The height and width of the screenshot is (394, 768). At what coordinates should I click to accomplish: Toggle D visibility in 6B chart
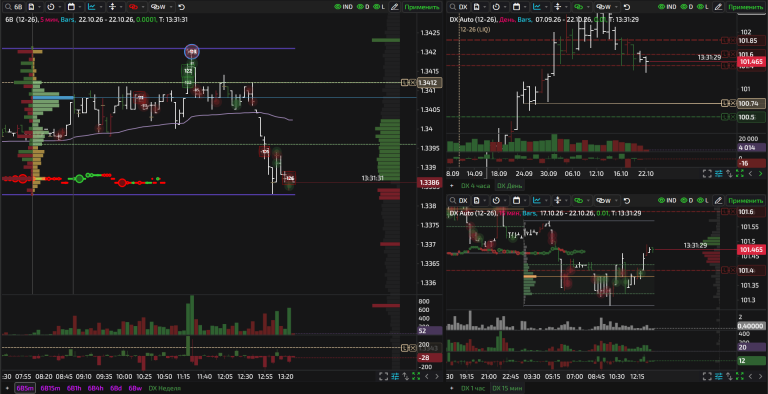click(363, 7)
